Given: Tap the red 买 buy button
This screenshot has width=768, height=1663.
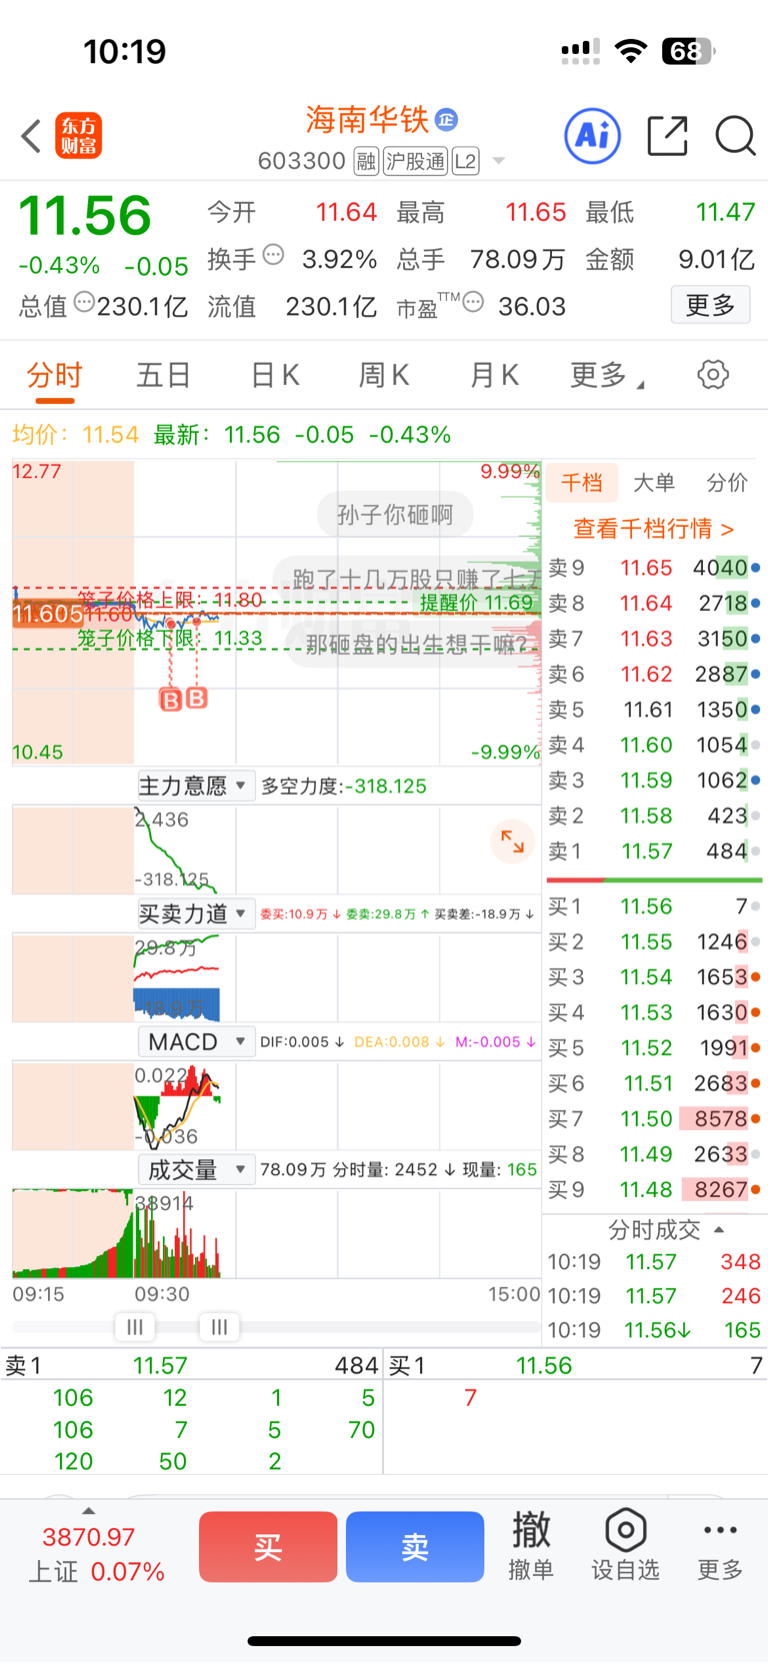Looking at the screenshot, I should 268,1547.
